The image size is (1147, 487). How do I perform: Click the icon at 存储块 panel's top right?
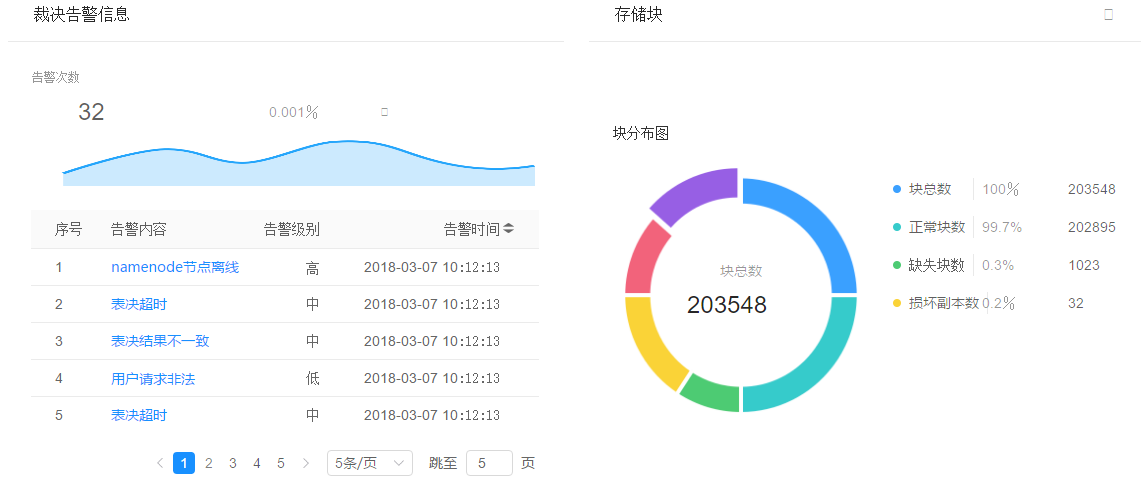pyautogui.click(x=1108, y=15)
